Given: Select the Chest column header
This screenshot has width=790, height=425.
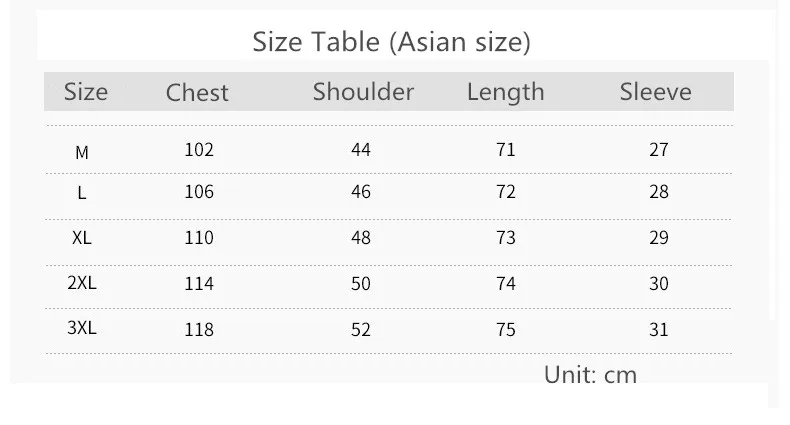Looking at the screenshot, I should click(197, 93).
